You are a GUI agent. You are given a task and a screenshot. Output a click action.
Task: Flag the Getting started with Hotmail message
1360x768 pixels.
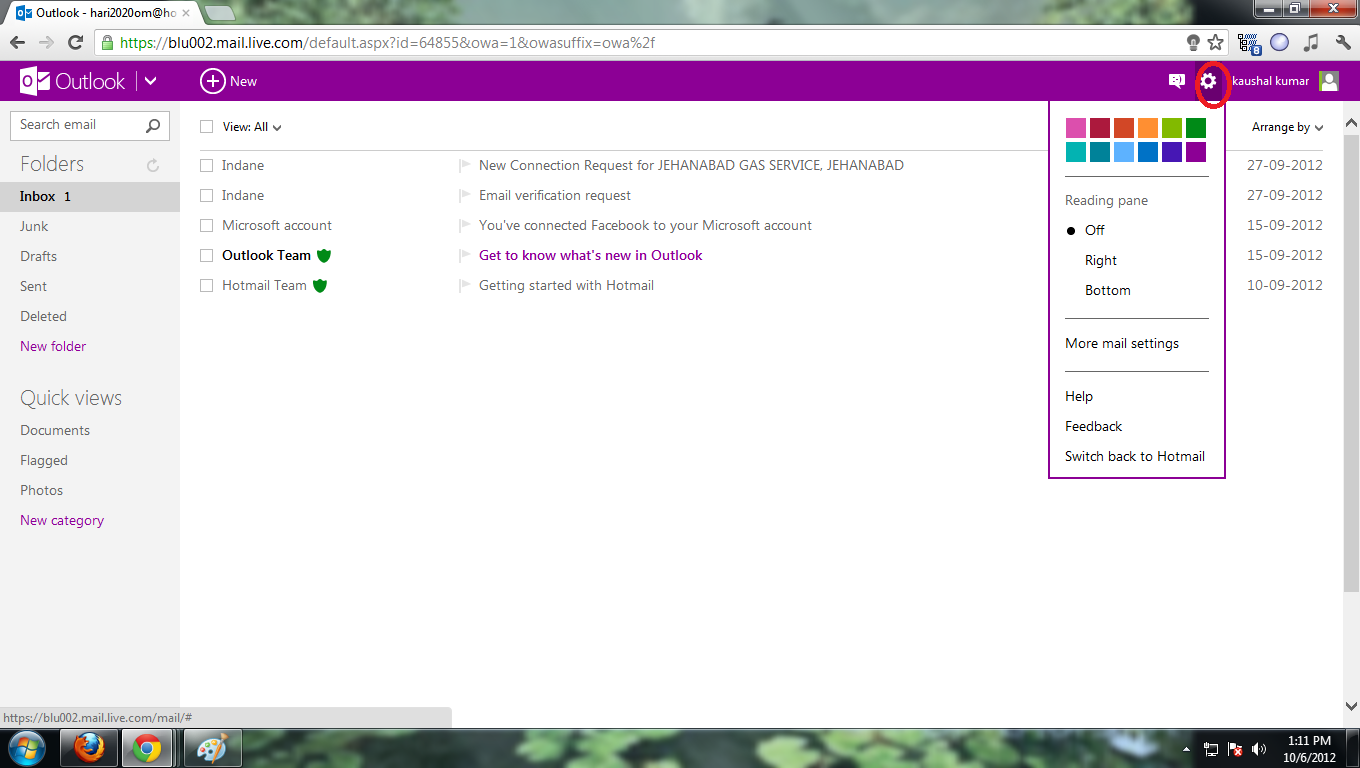click(465, 285)
